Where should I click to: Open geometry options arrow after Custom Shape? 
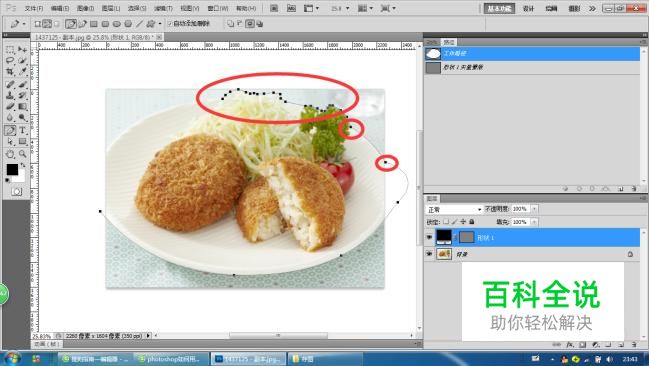(x=160, y=24)
